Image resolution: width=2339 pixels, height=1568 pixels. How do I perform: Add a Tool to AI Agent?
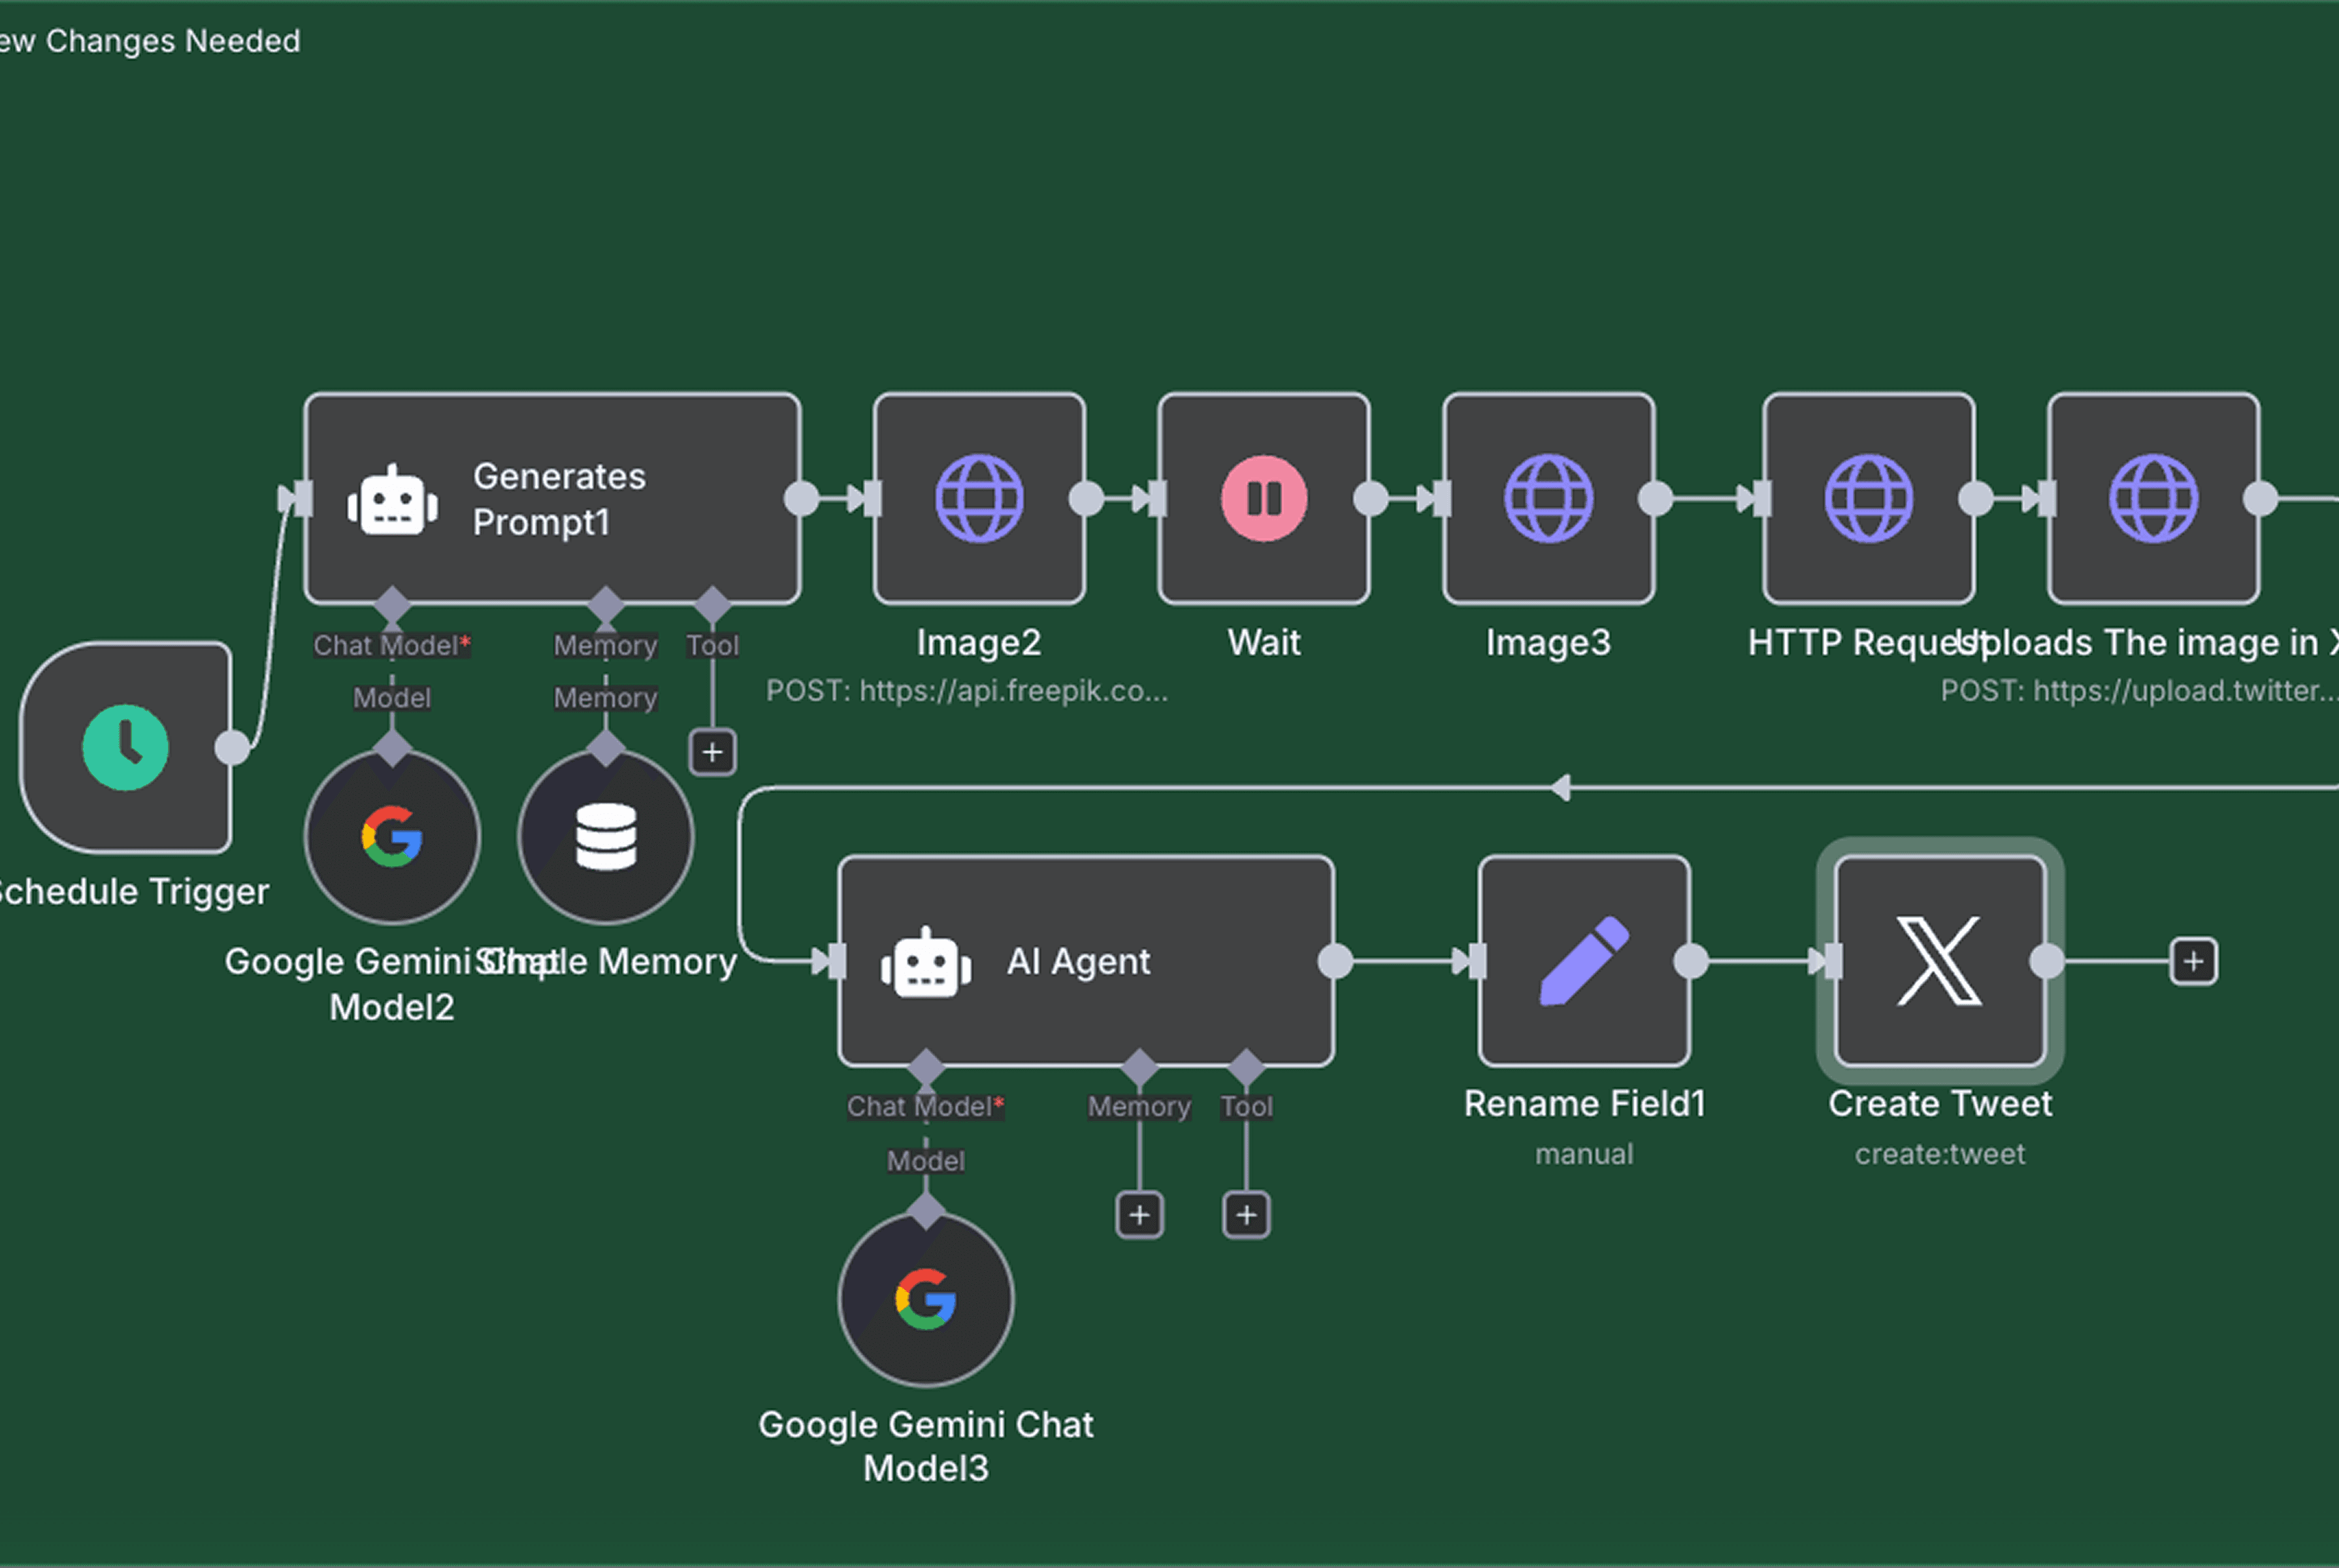(1246, 1215)
